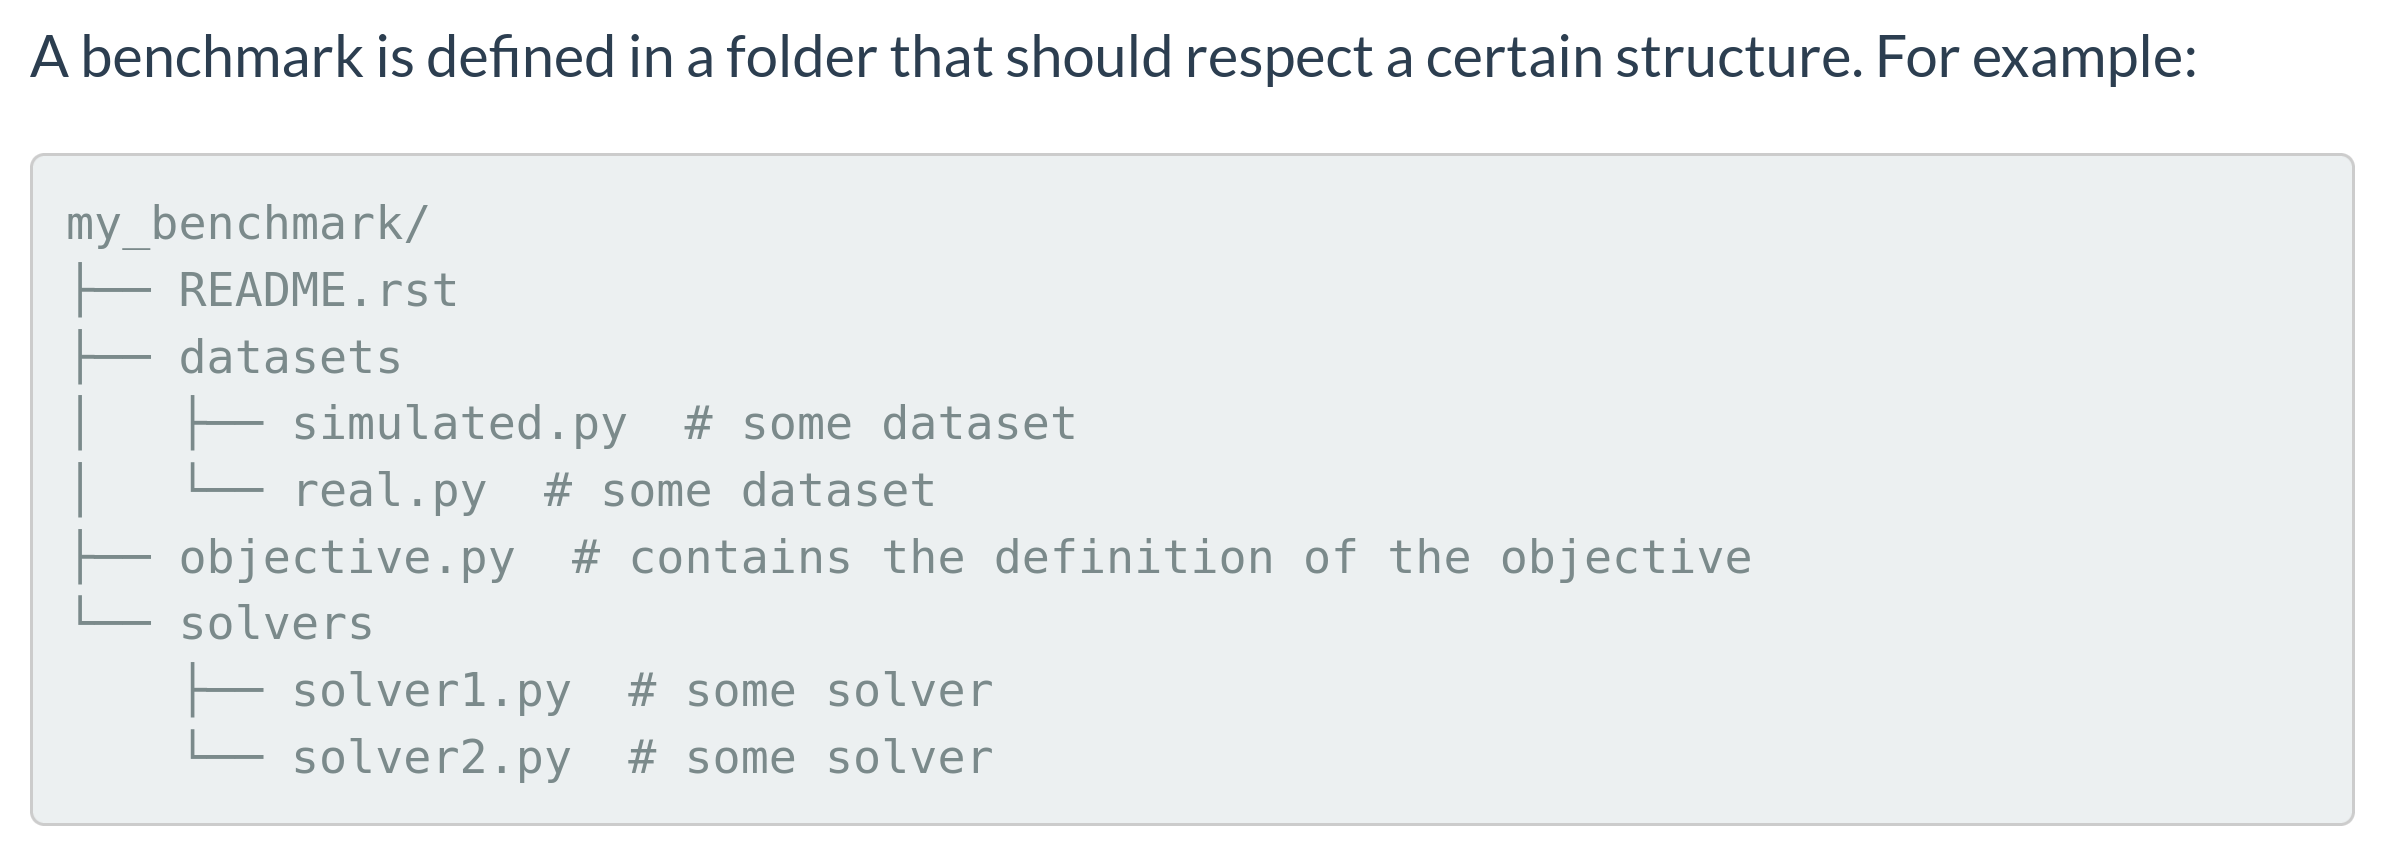This screenshot has height=864, width=2386.
Task: Click the solver2.py file name
Action: pos(431,758)
